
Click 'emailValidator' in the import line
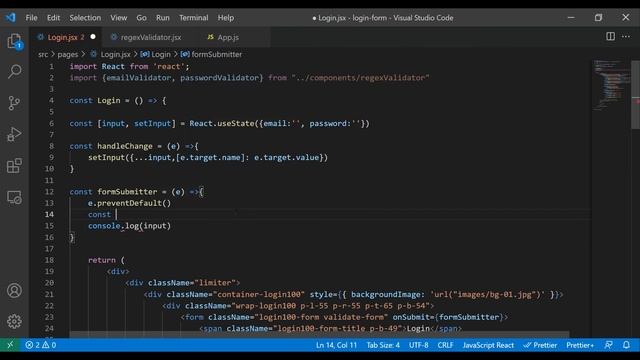pyautogui.click(x=139, y=78)
